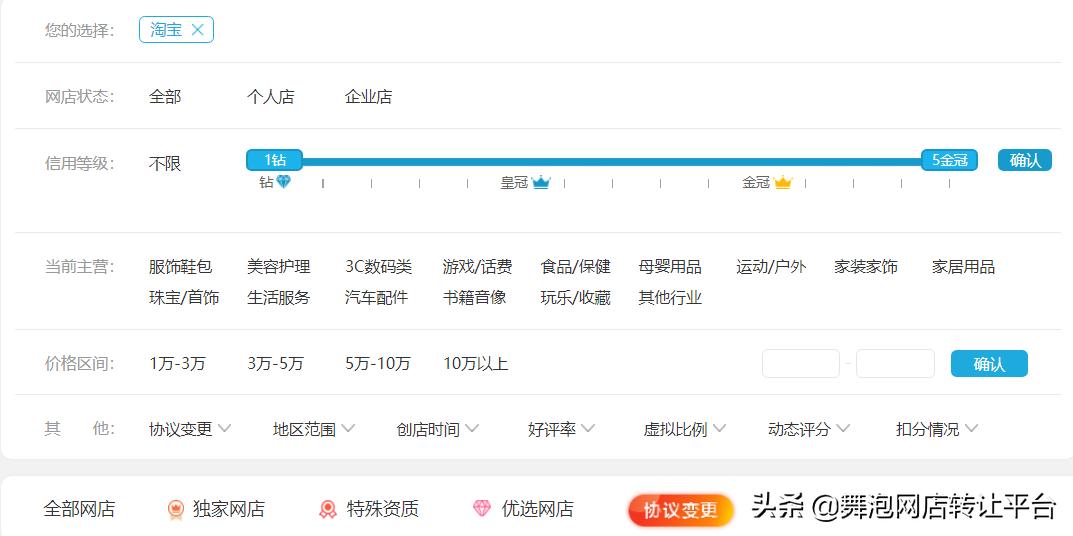The height and width of the screenshot is (536, 1073).
Task: Select the 家装家饰 category
Action: click(x=866, y=267)
